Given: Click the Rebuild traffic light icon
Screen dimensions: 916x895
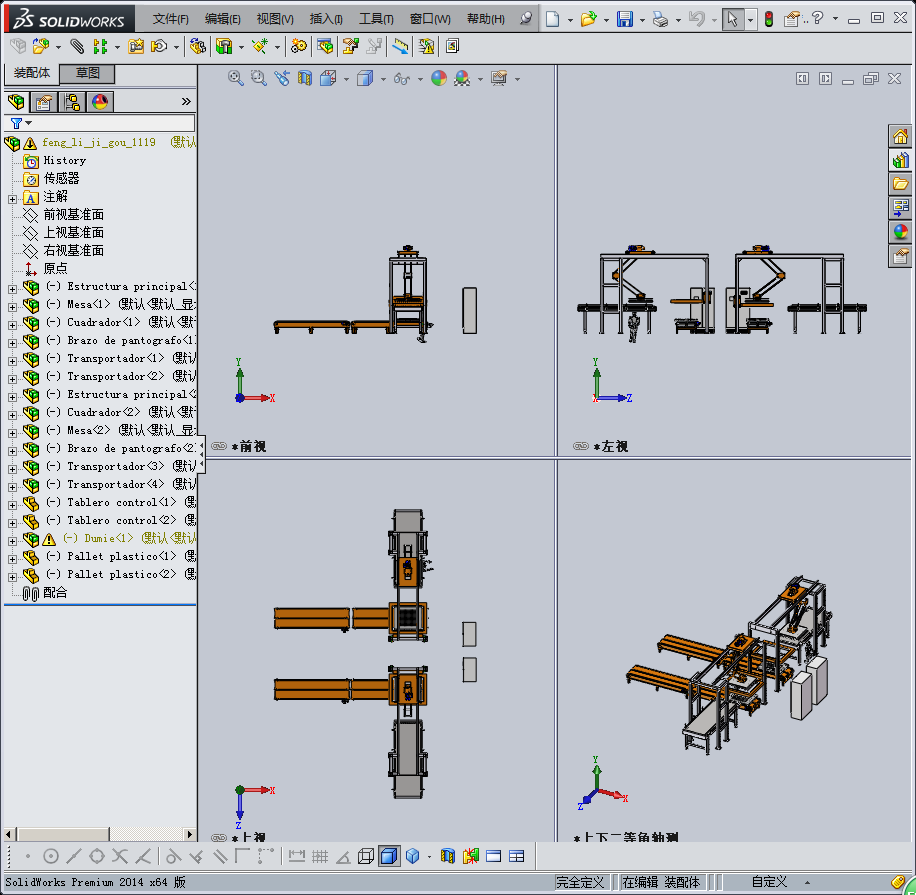Looking at the screenshot, I should click(x=768, y=19).
